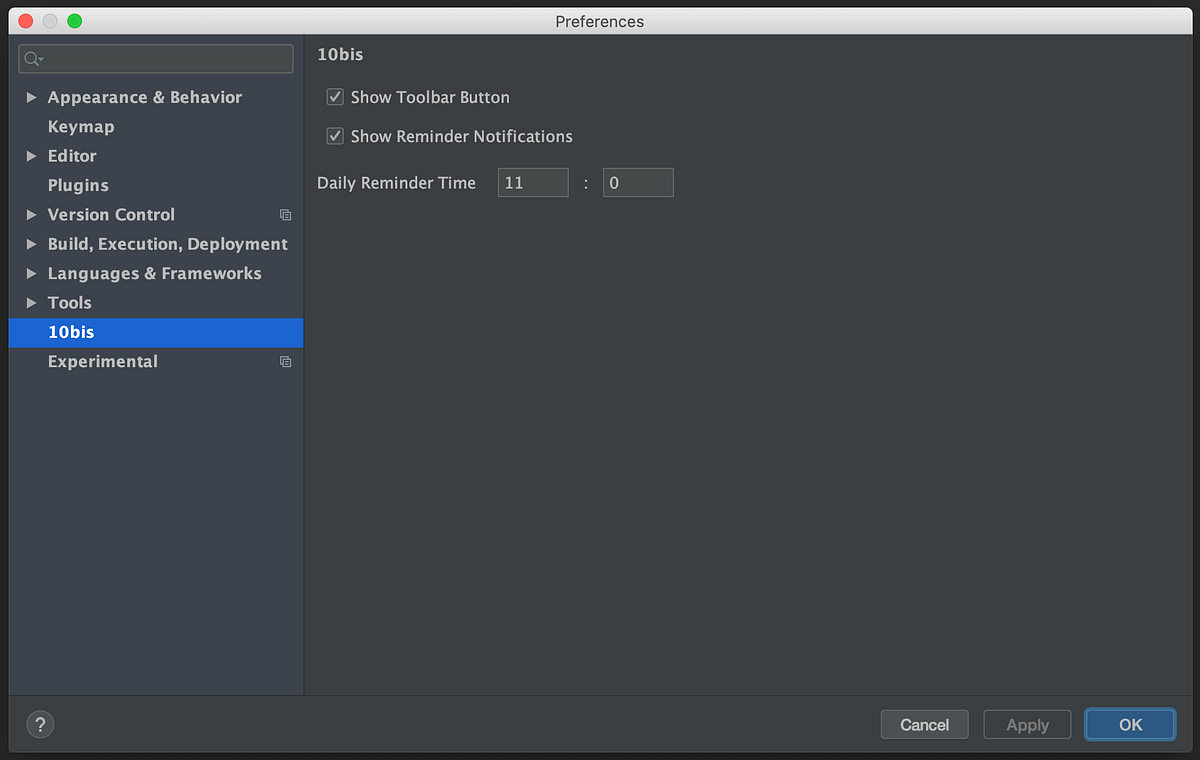This screenshot has height=760, width=1200.
Task: Select the Keymap settings entry
Action: coord(81,126)
